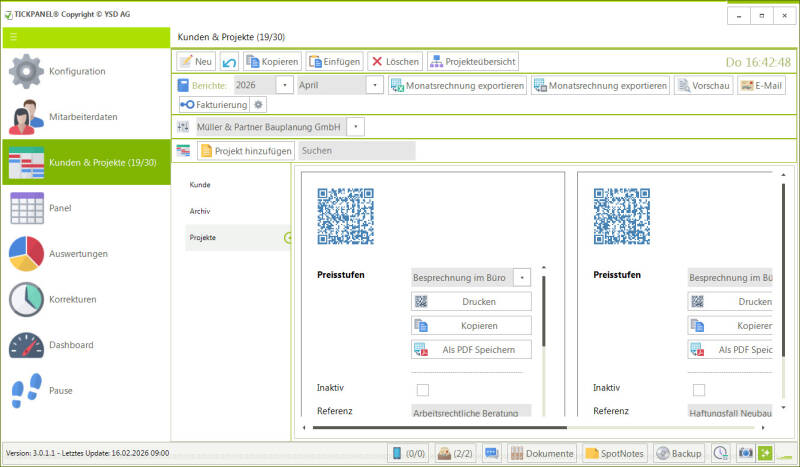Tick Inaktiv checkbox of first project
Screen dimensions: 800x467
coord(422,390)
